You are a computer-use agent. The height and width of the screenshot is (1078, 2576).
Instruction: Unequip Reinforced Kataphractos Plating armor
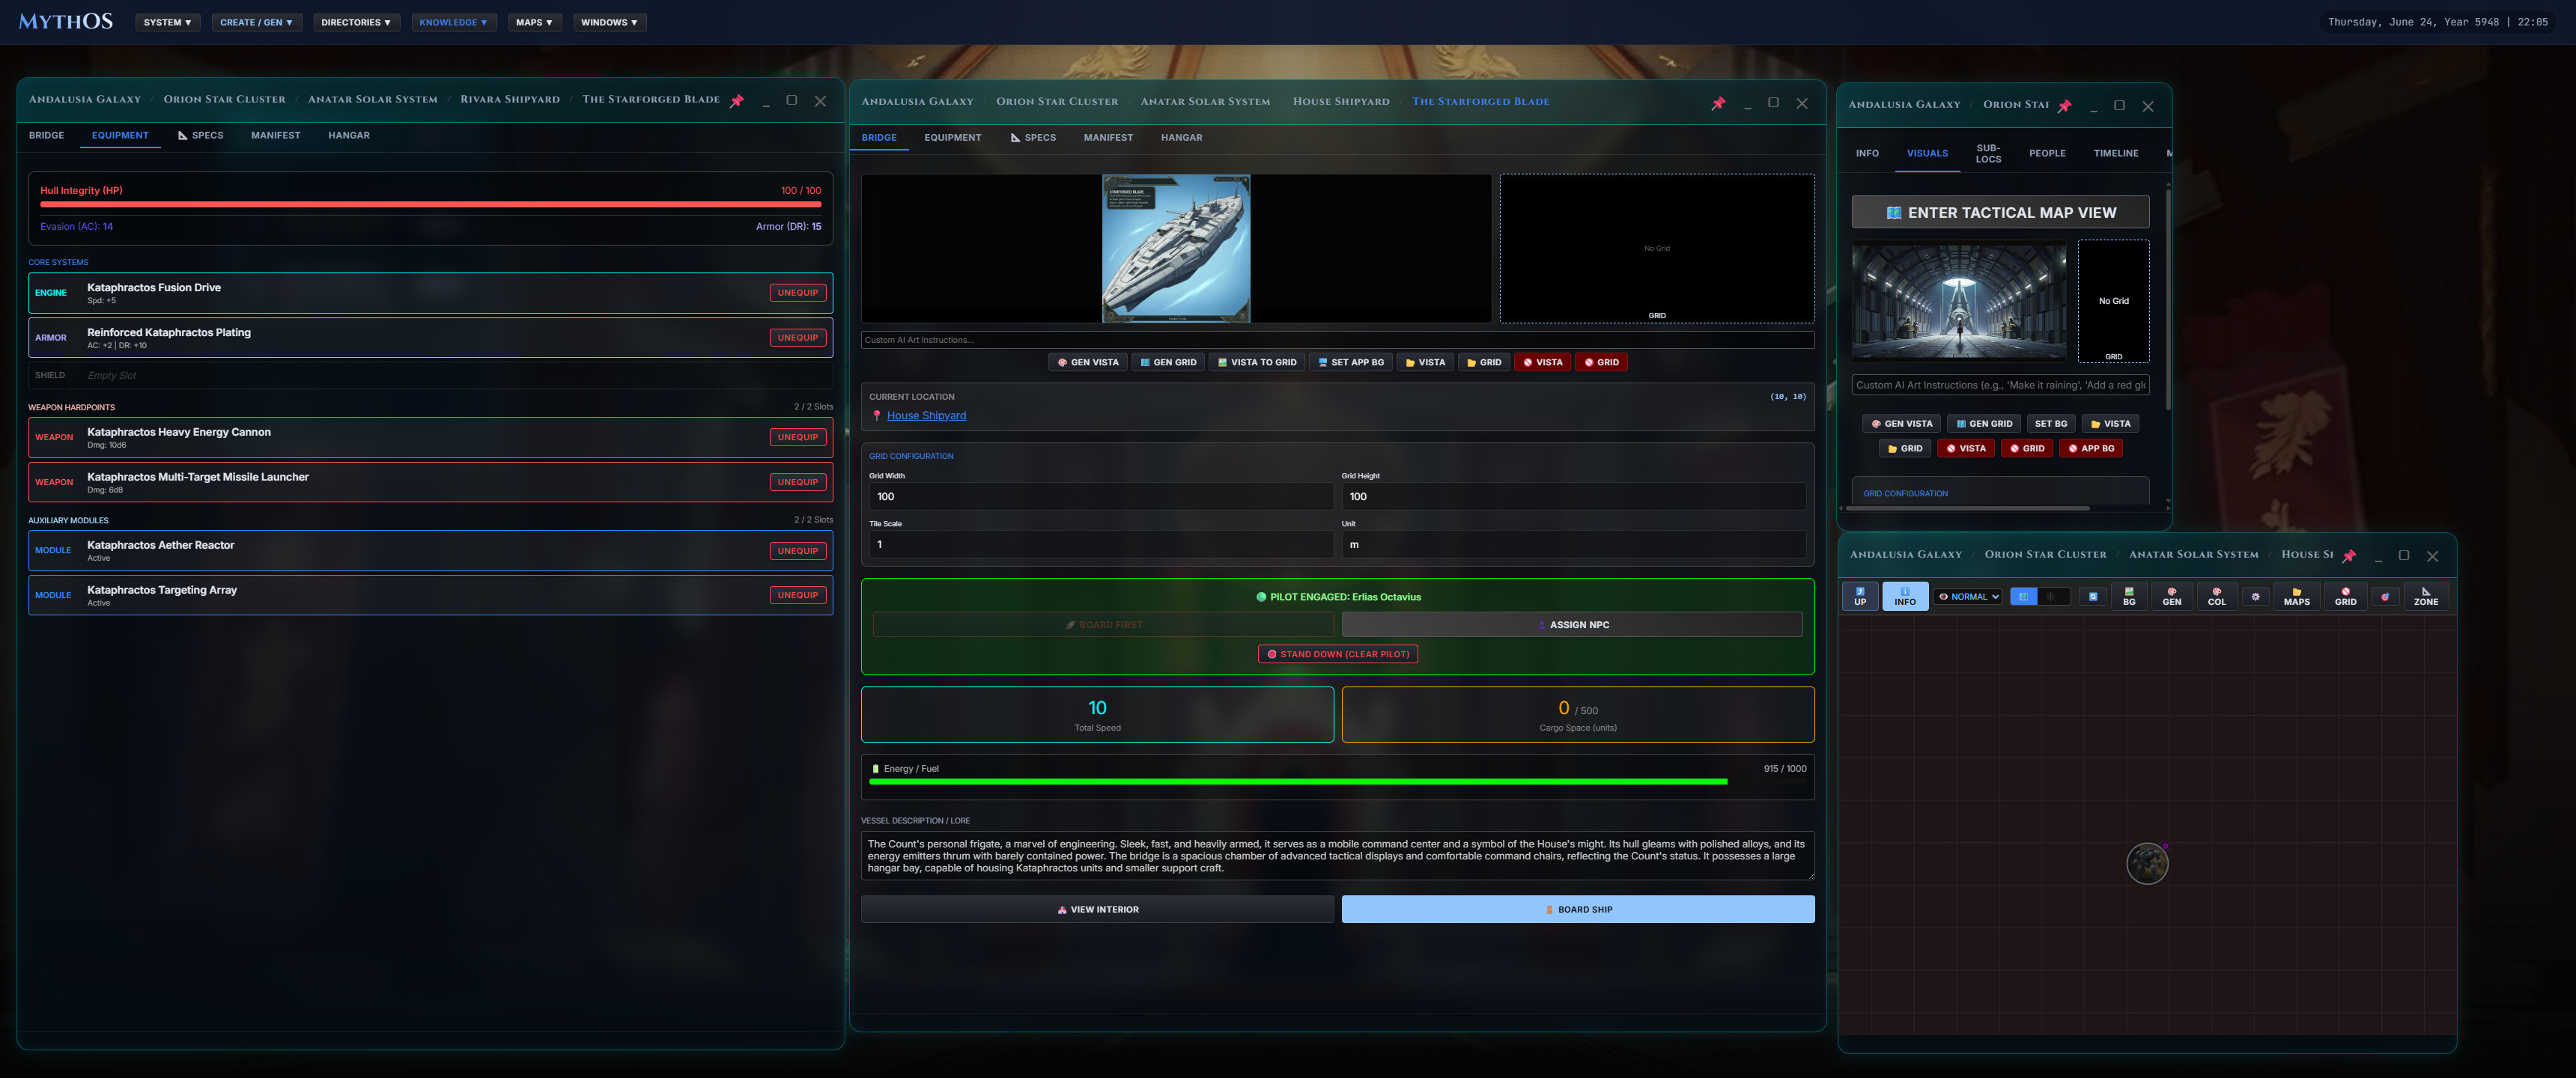[798, 338]
